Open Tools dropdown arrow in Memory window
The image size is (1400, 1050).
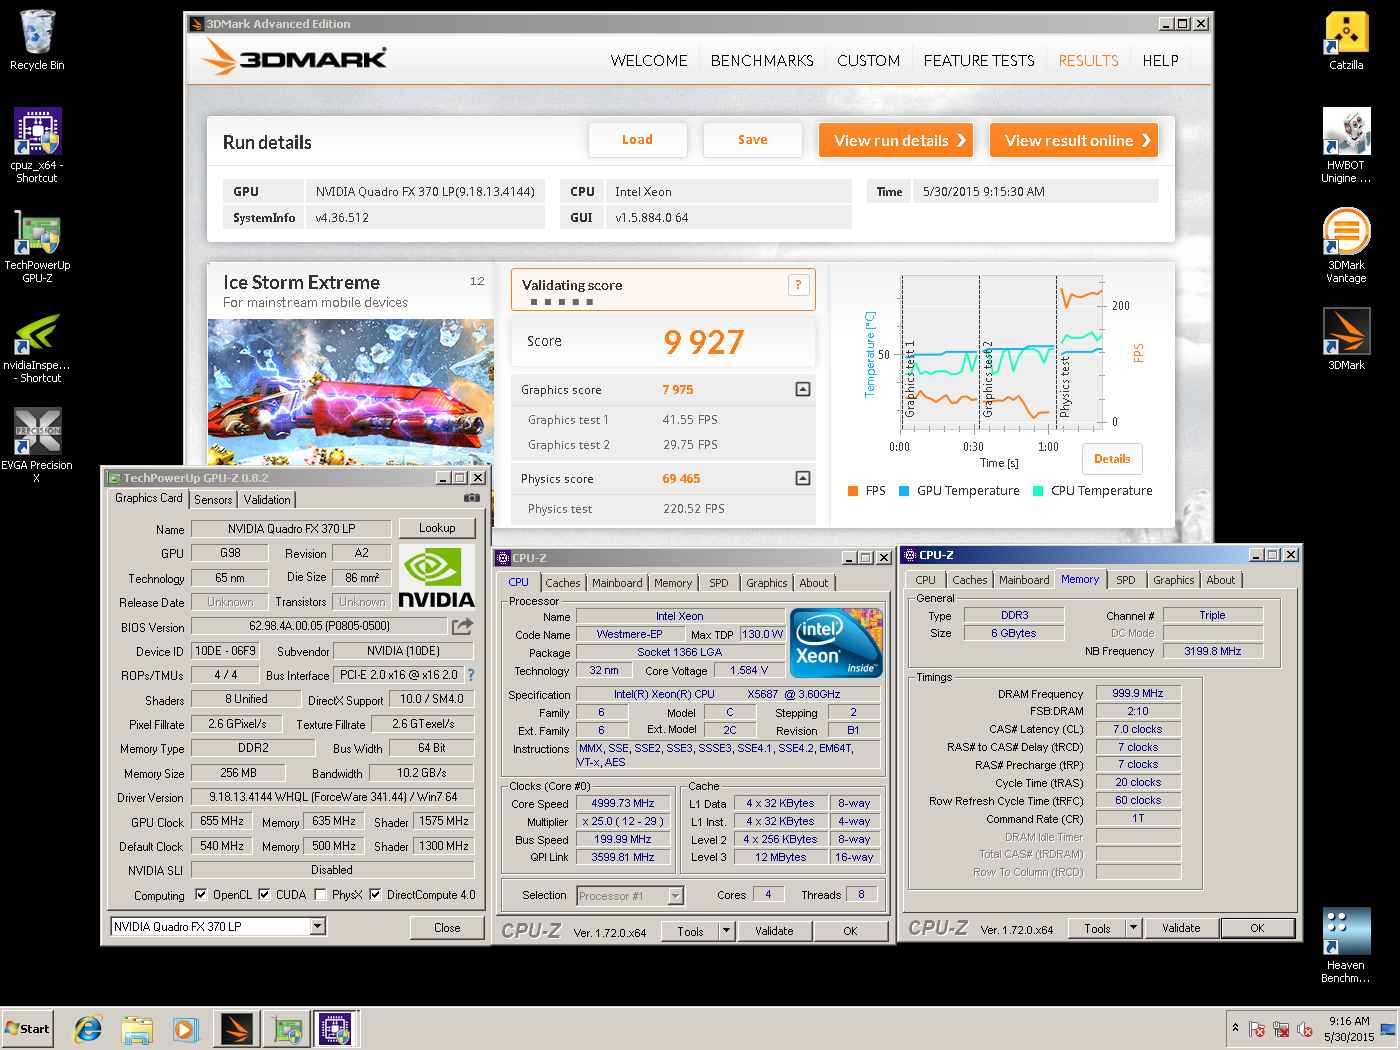(1134, 928)
